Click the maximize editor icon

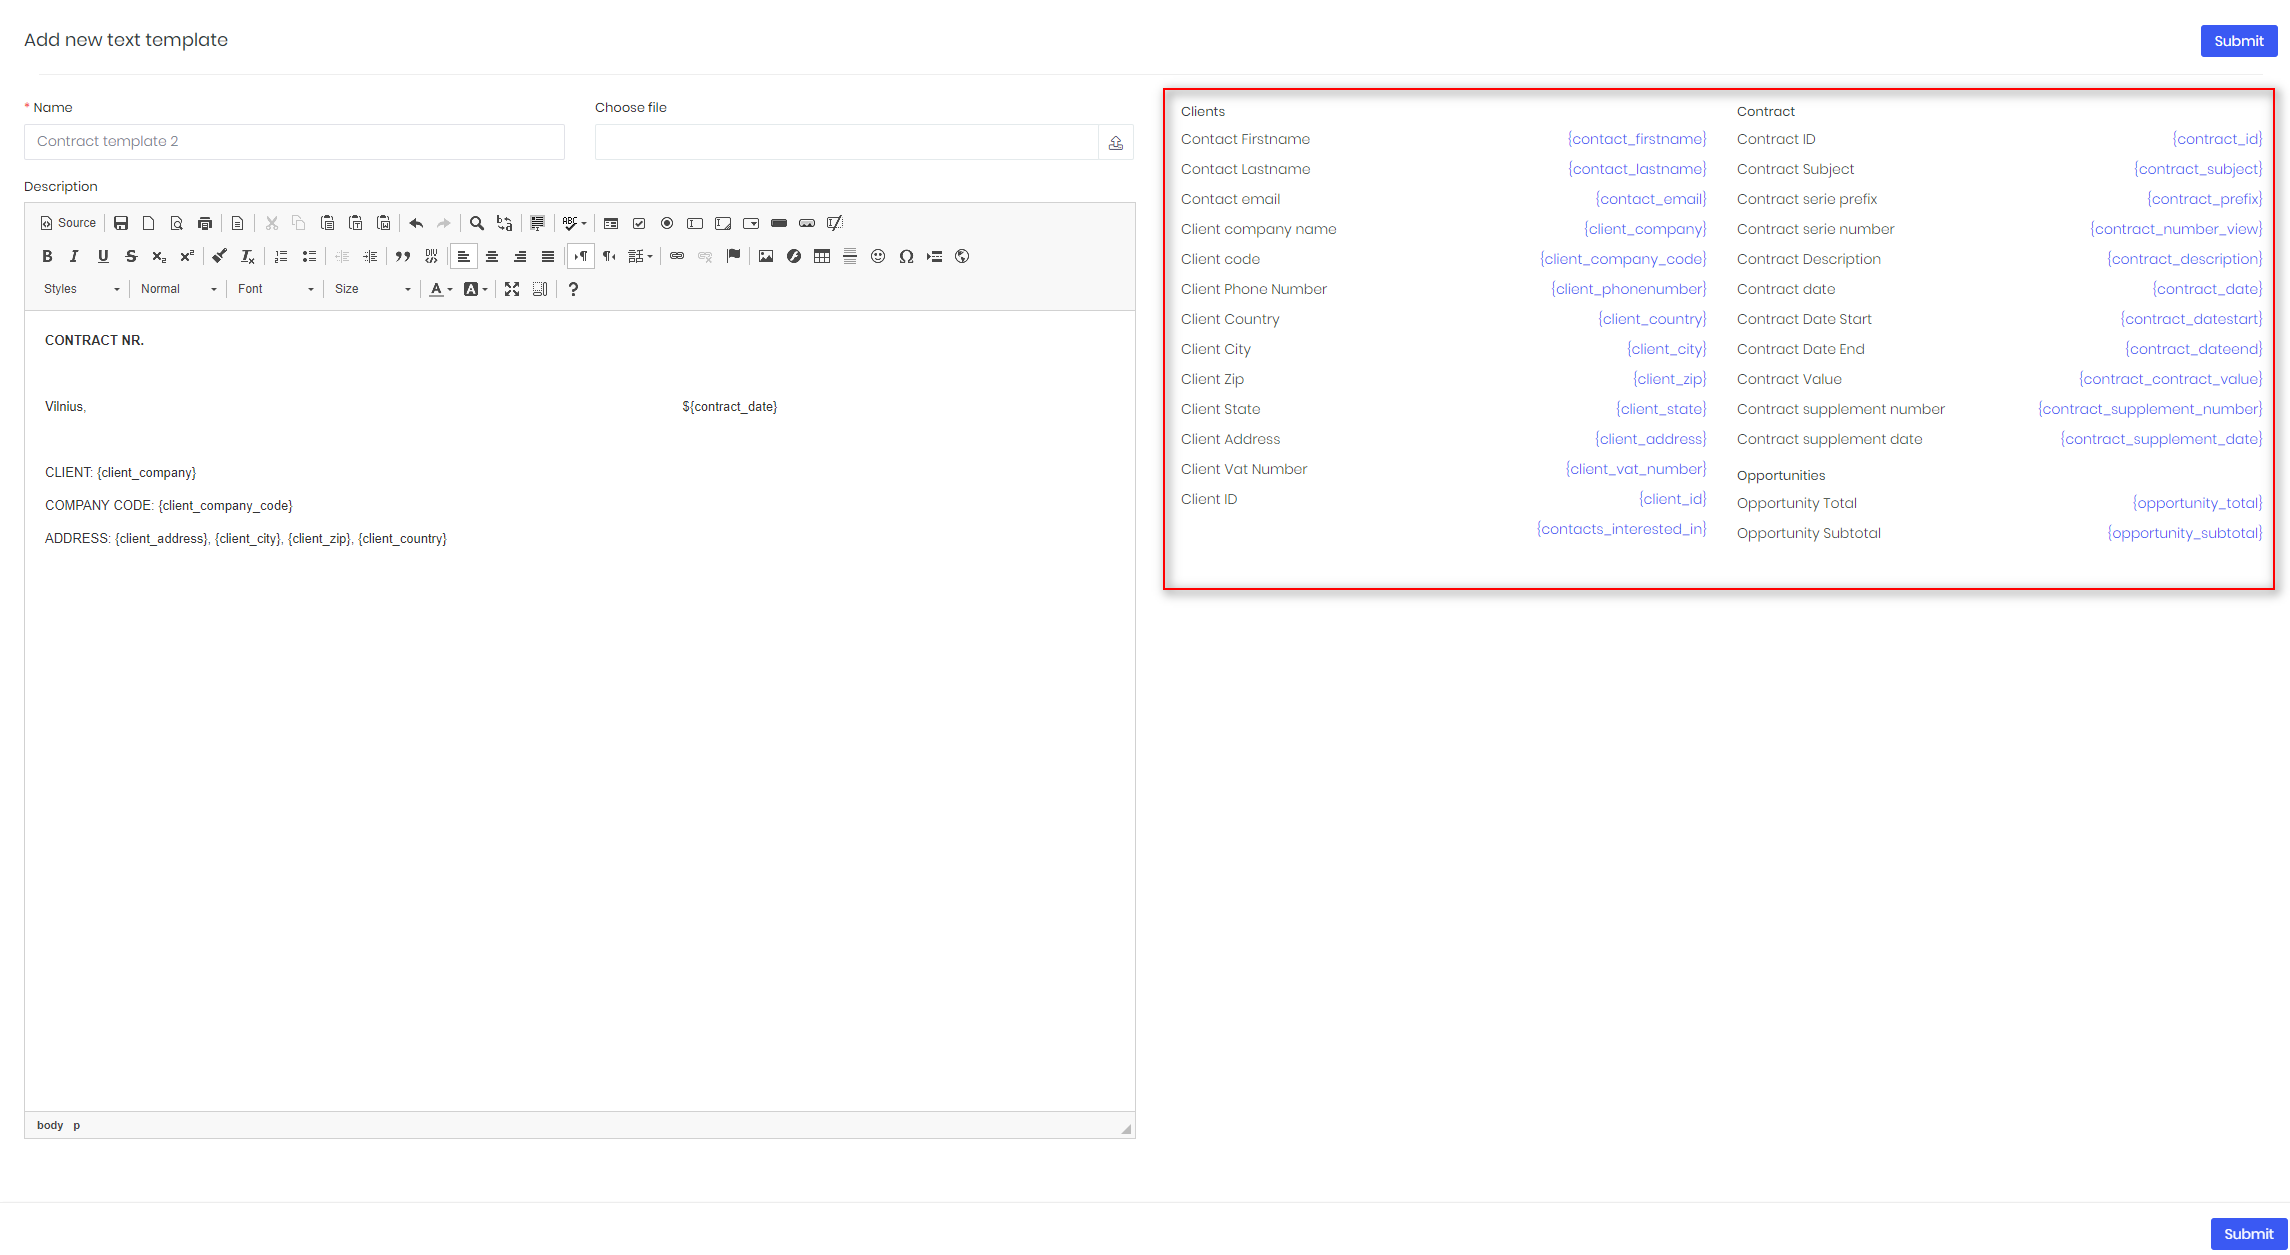coord(512,289)
